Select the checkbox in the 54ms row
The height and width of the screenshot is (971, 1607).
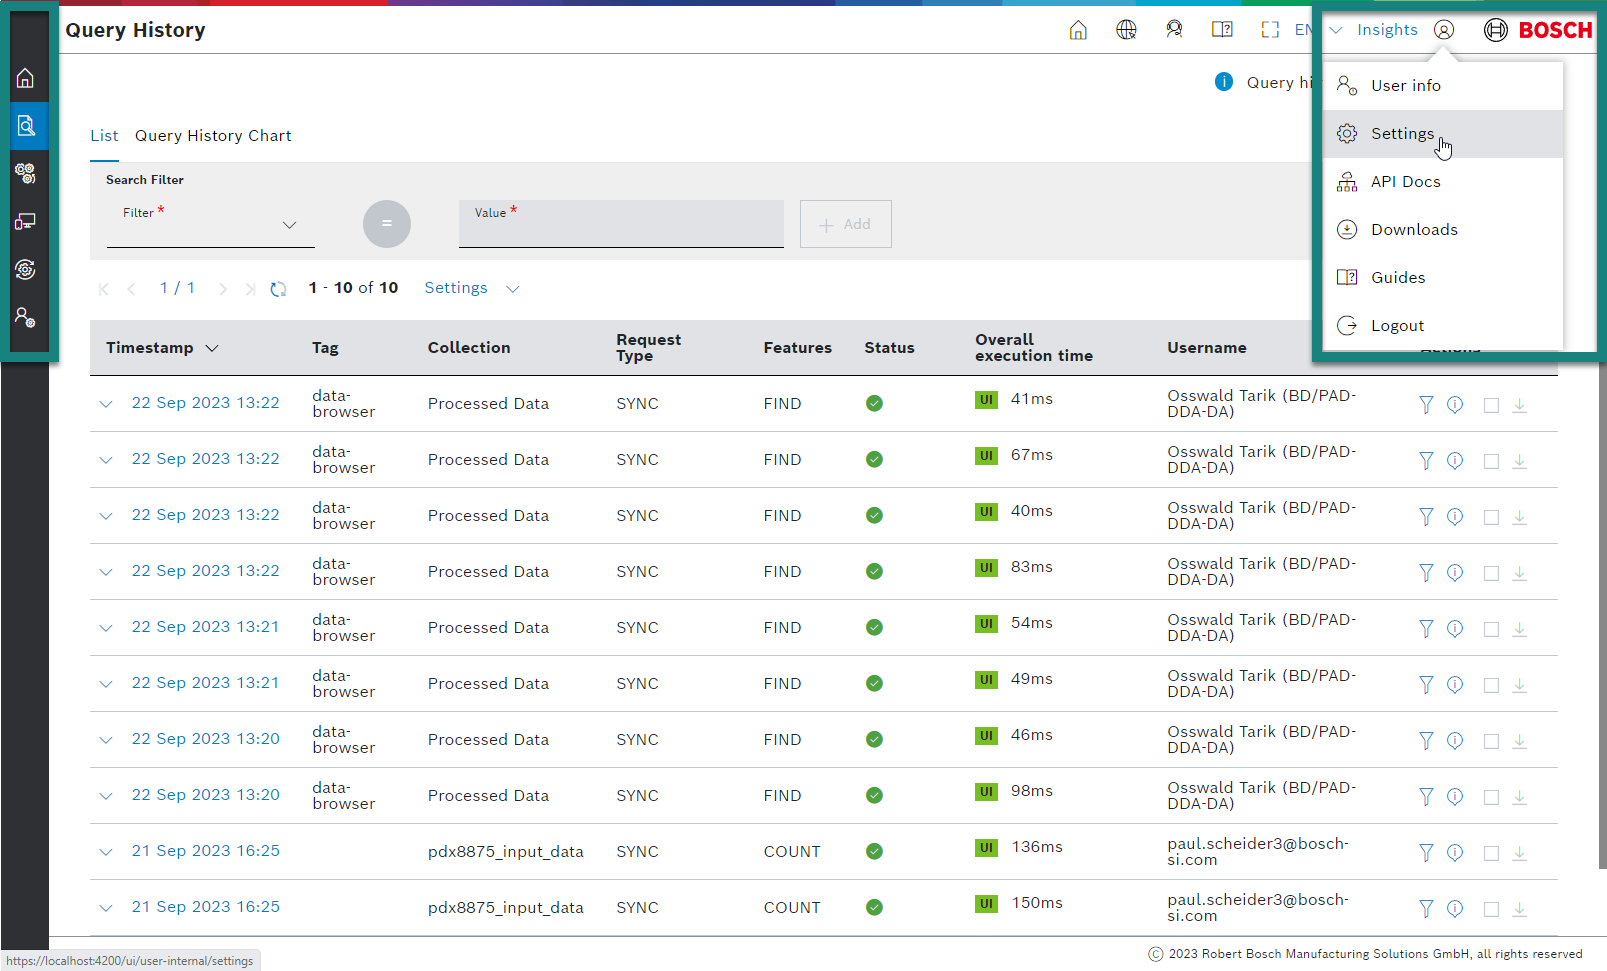1491,629
